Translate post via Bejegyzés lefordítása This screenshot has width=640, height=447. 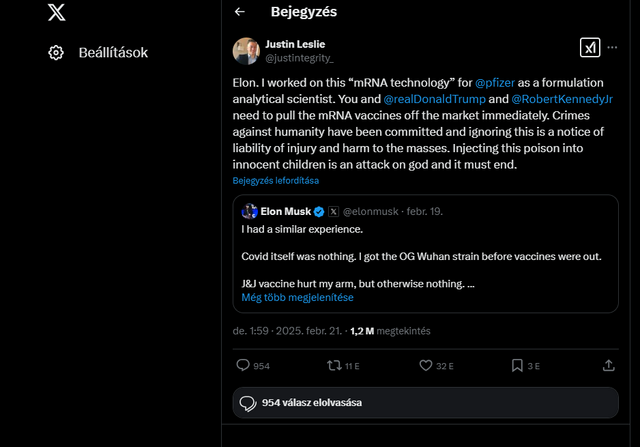tap(276, 181)
